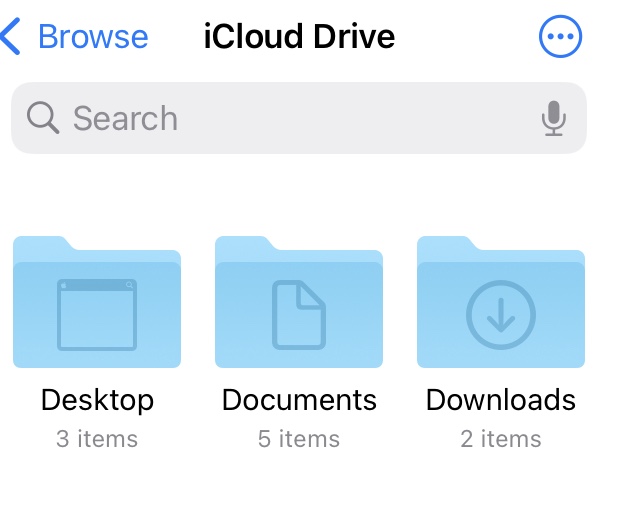Focus the Search field
619x509 pixels.
point(299,118)
